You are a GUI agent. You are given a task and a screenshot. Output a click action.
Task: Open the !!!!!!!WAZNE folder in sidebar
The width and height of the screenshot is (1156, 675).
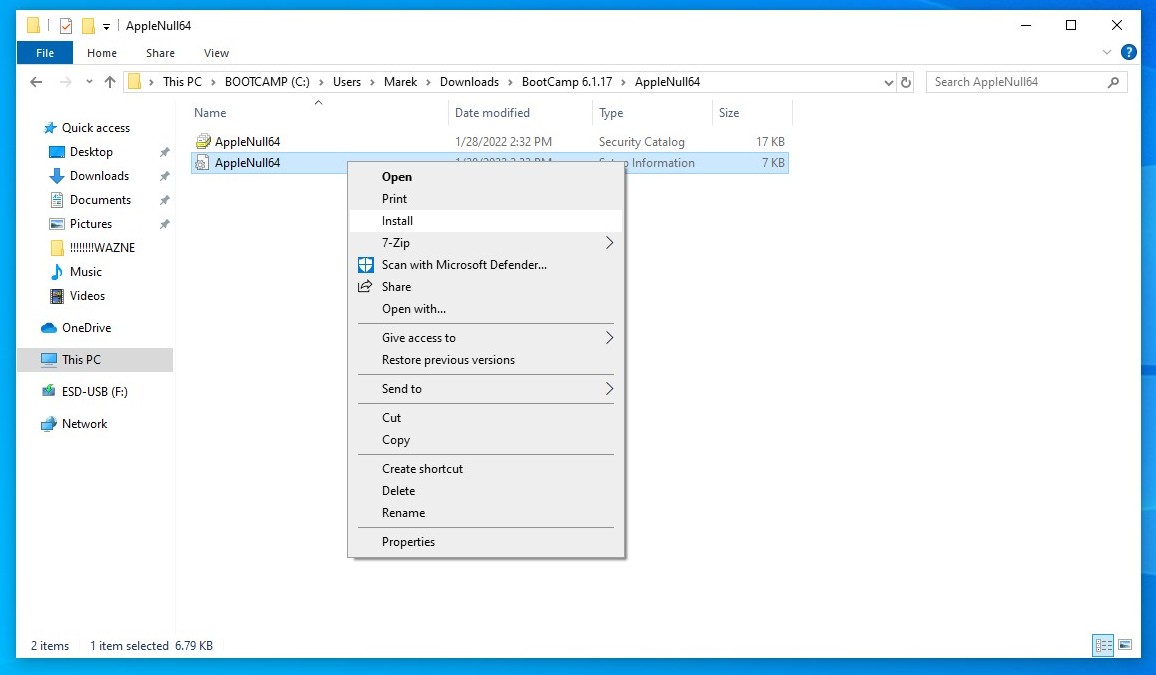(102, 248)
